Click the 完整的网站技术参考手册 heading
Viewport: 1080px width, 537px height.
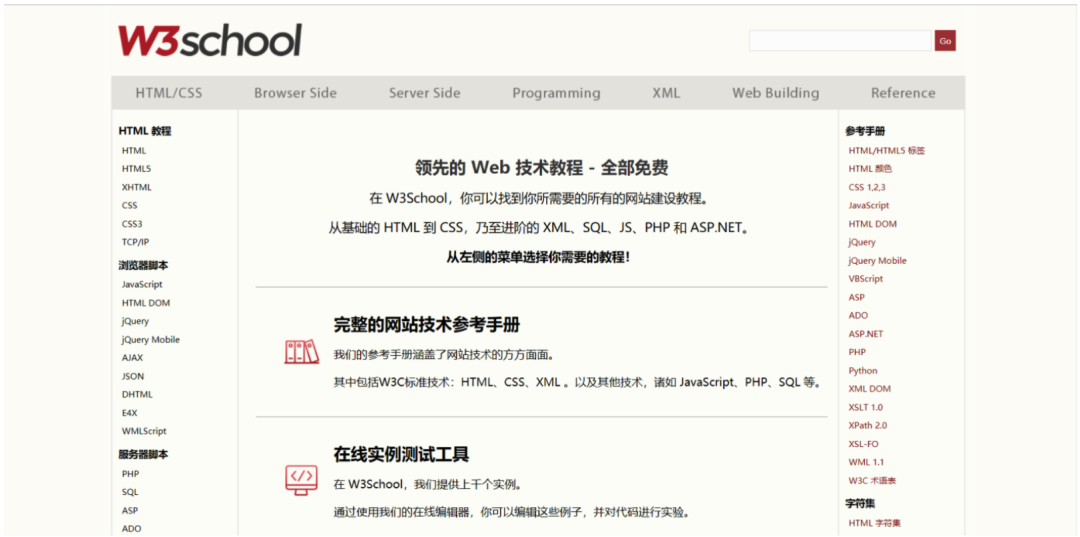[x=426, y=325]
